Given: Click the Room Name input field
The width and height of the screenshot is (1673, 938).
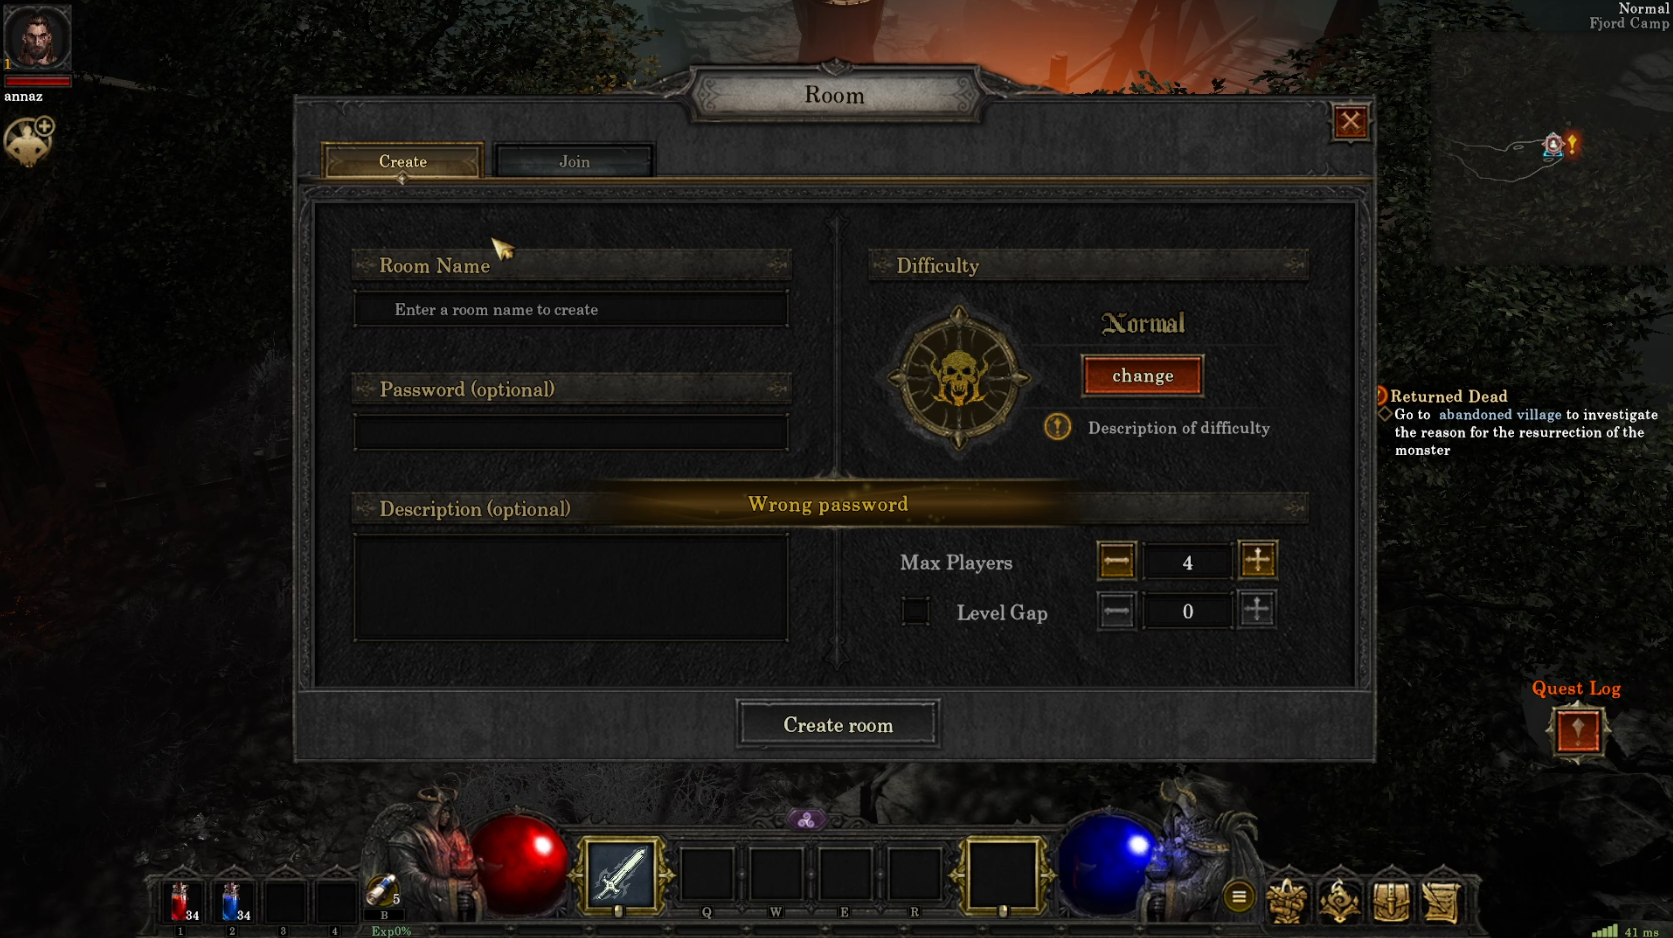Looking at the screenshot, I should [x=571, y=309].
